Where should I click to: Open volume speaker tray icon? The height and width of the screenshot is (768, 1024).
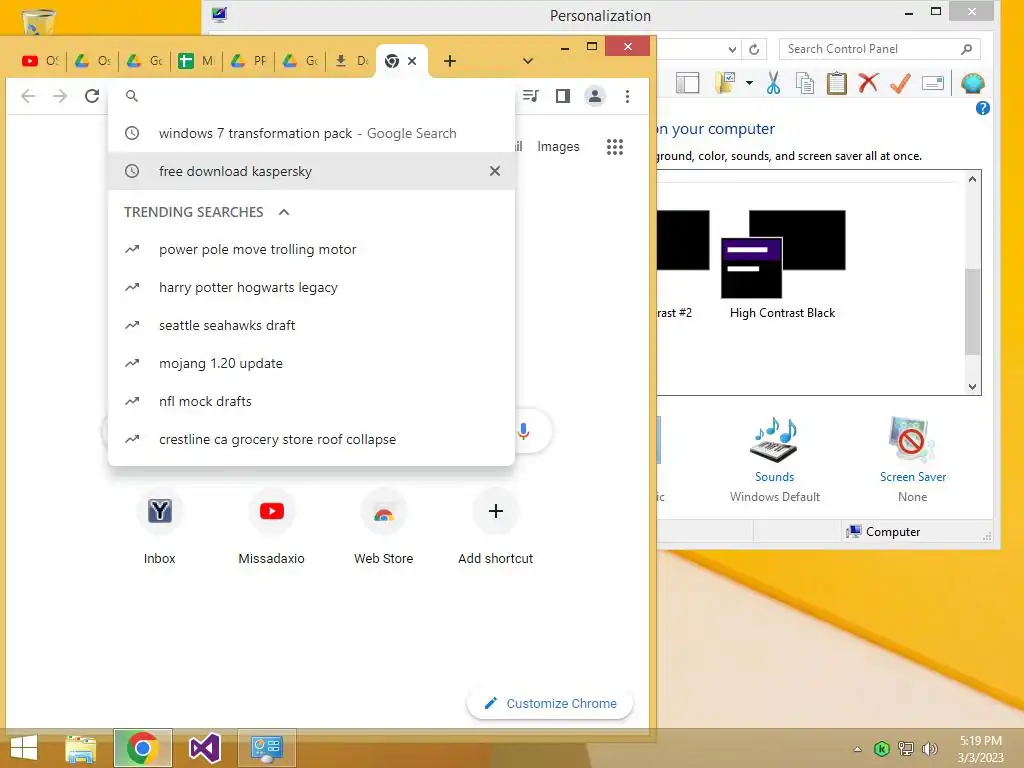[929, 749]
